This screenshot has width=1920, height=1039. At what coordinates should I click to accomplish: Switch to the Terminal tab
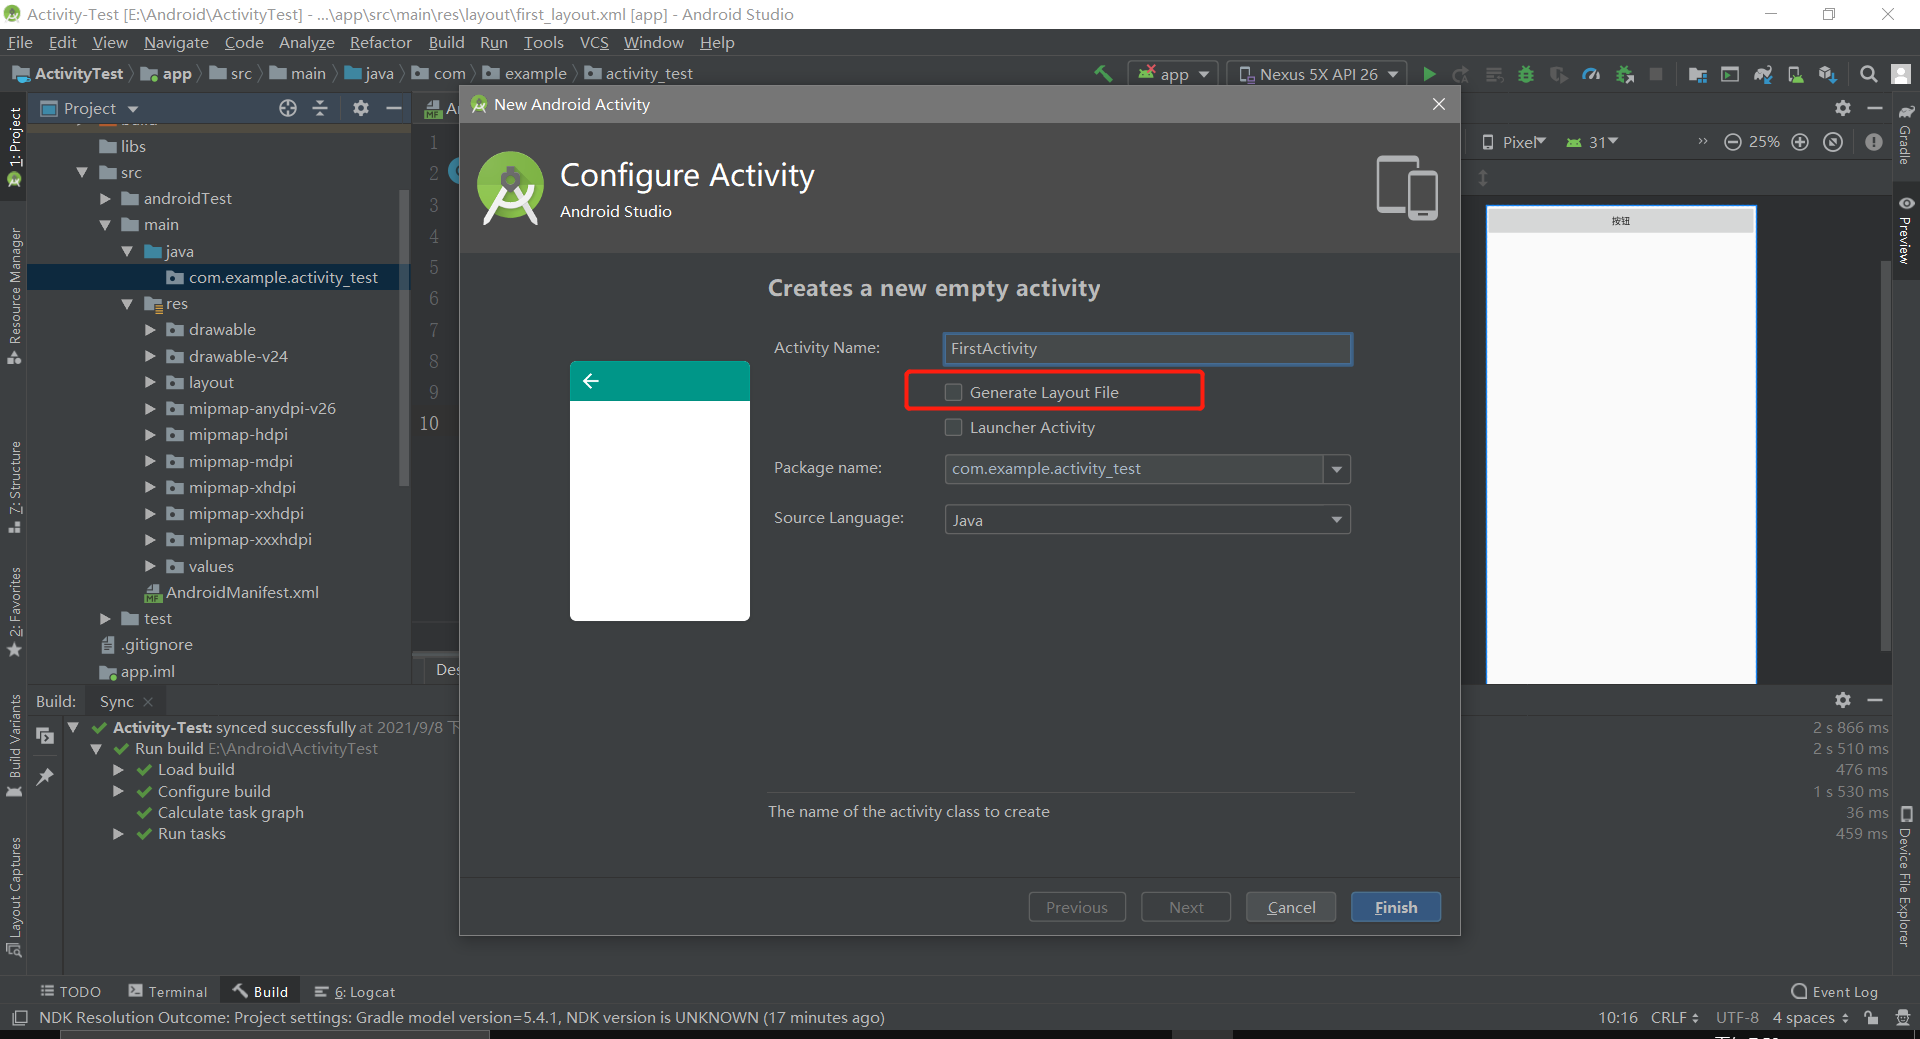(x=168, y=991)
